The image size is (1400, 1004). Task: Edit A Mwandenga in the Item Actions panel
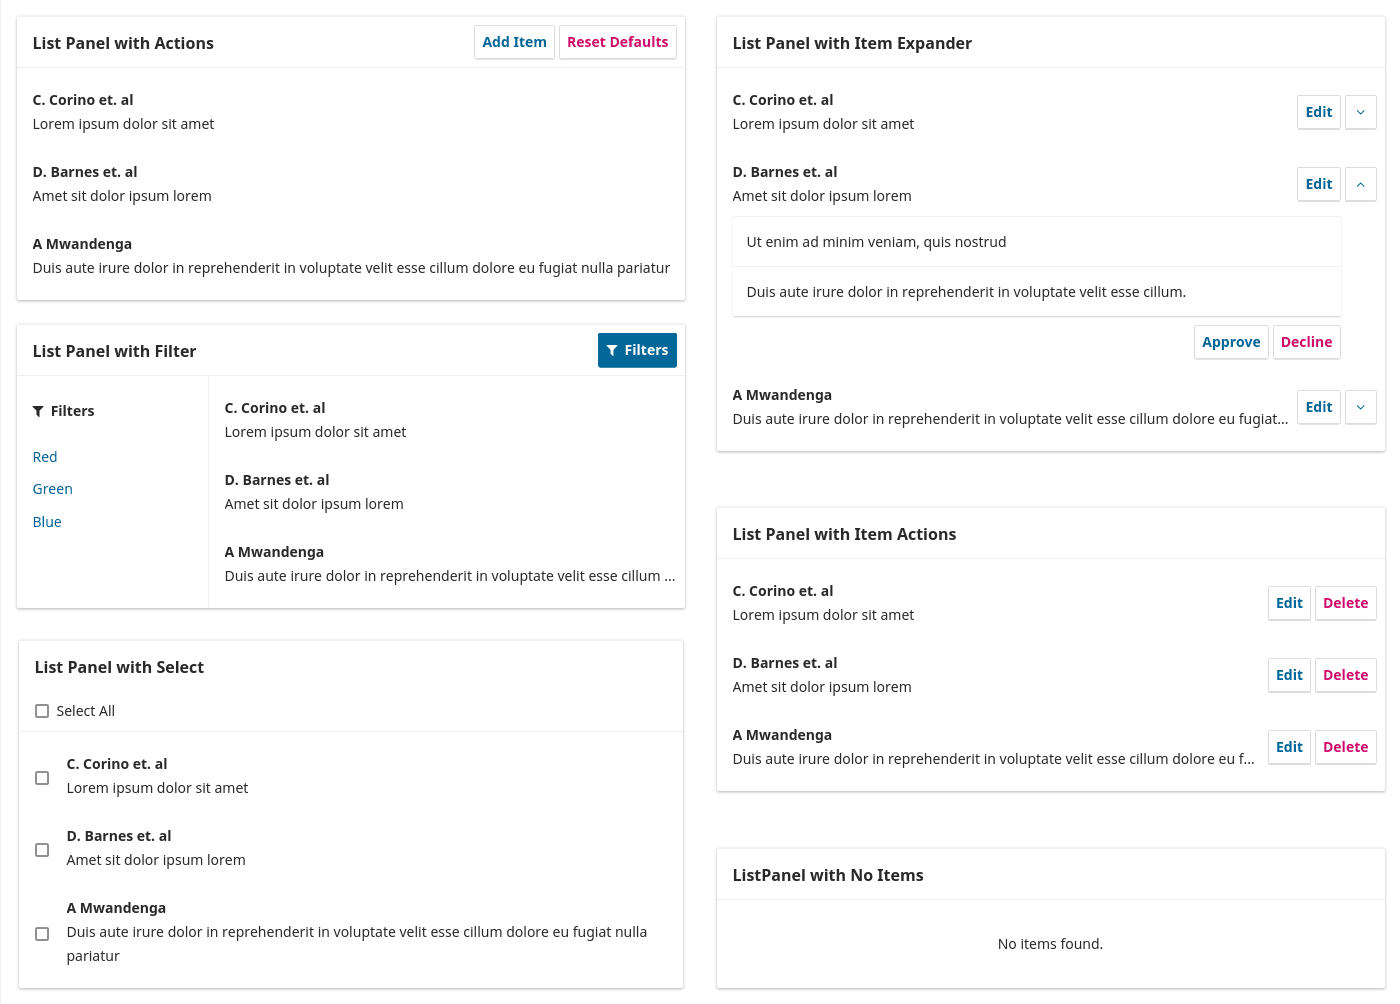1289,747
